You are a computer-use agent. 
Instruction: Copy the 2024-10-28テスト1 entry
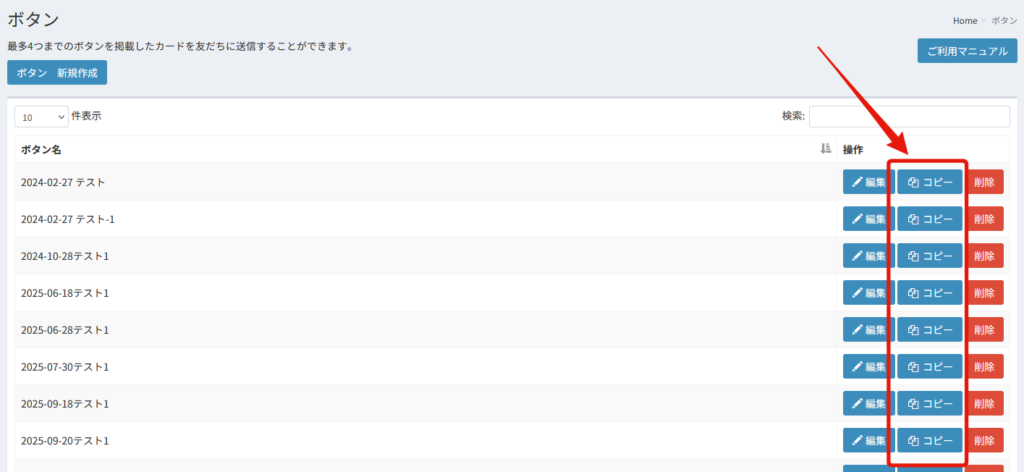[x=929, y=256]
